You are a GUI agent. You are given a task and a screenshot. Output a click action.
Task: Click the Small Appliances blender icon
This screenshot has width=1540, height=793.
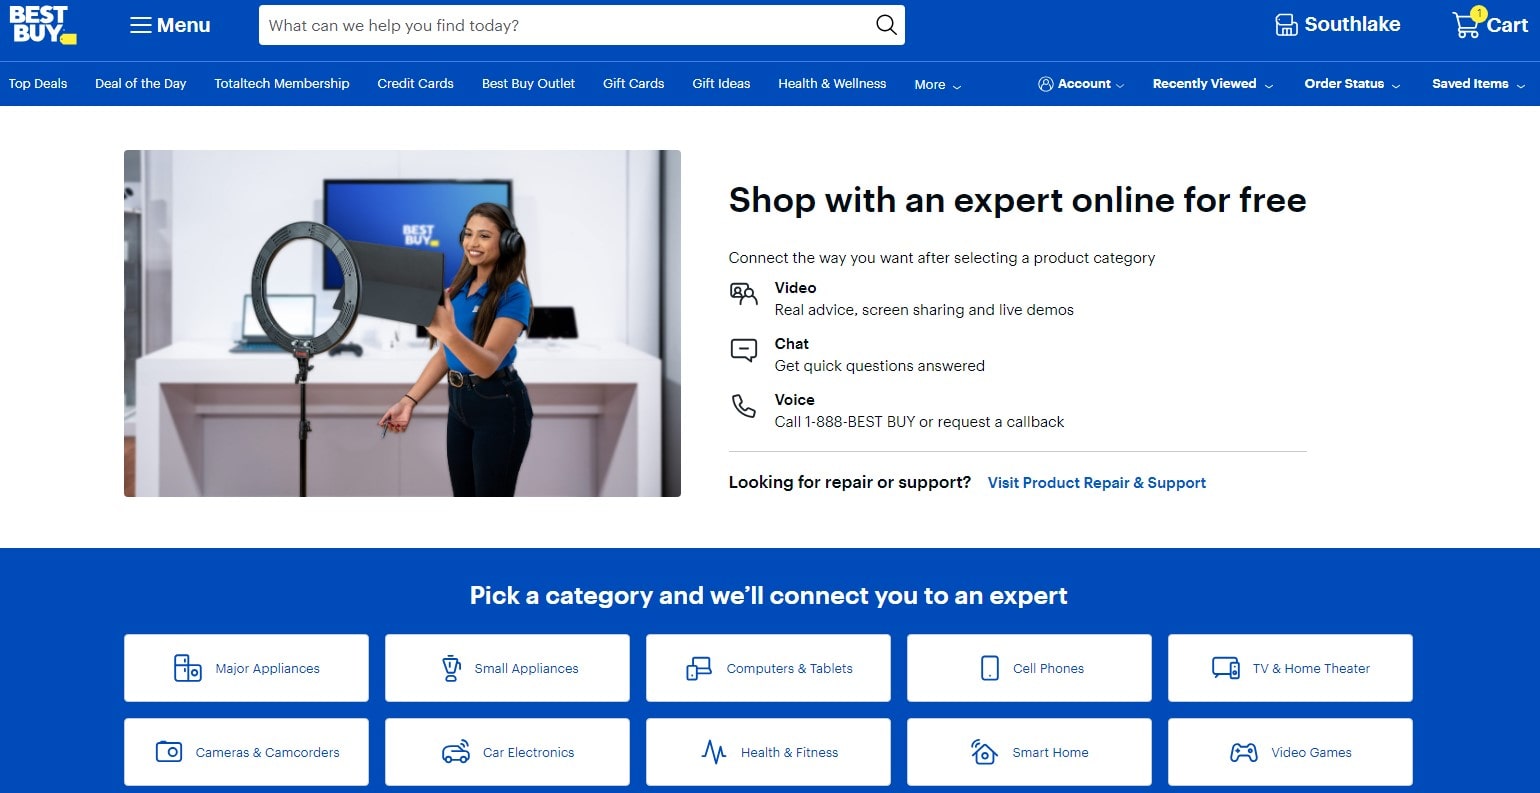pos(451,668)
